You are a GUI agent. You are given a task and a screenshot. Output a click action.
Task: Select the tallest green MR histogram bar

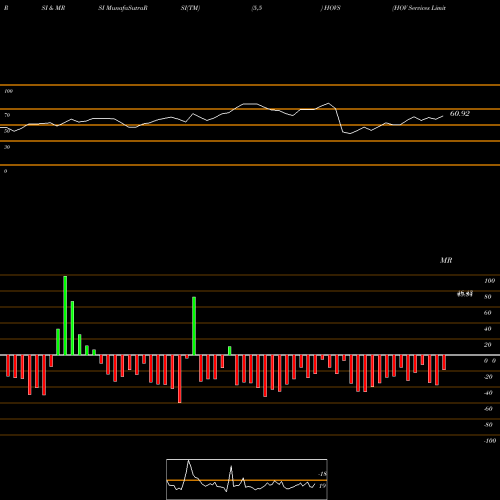click(65, 315)
